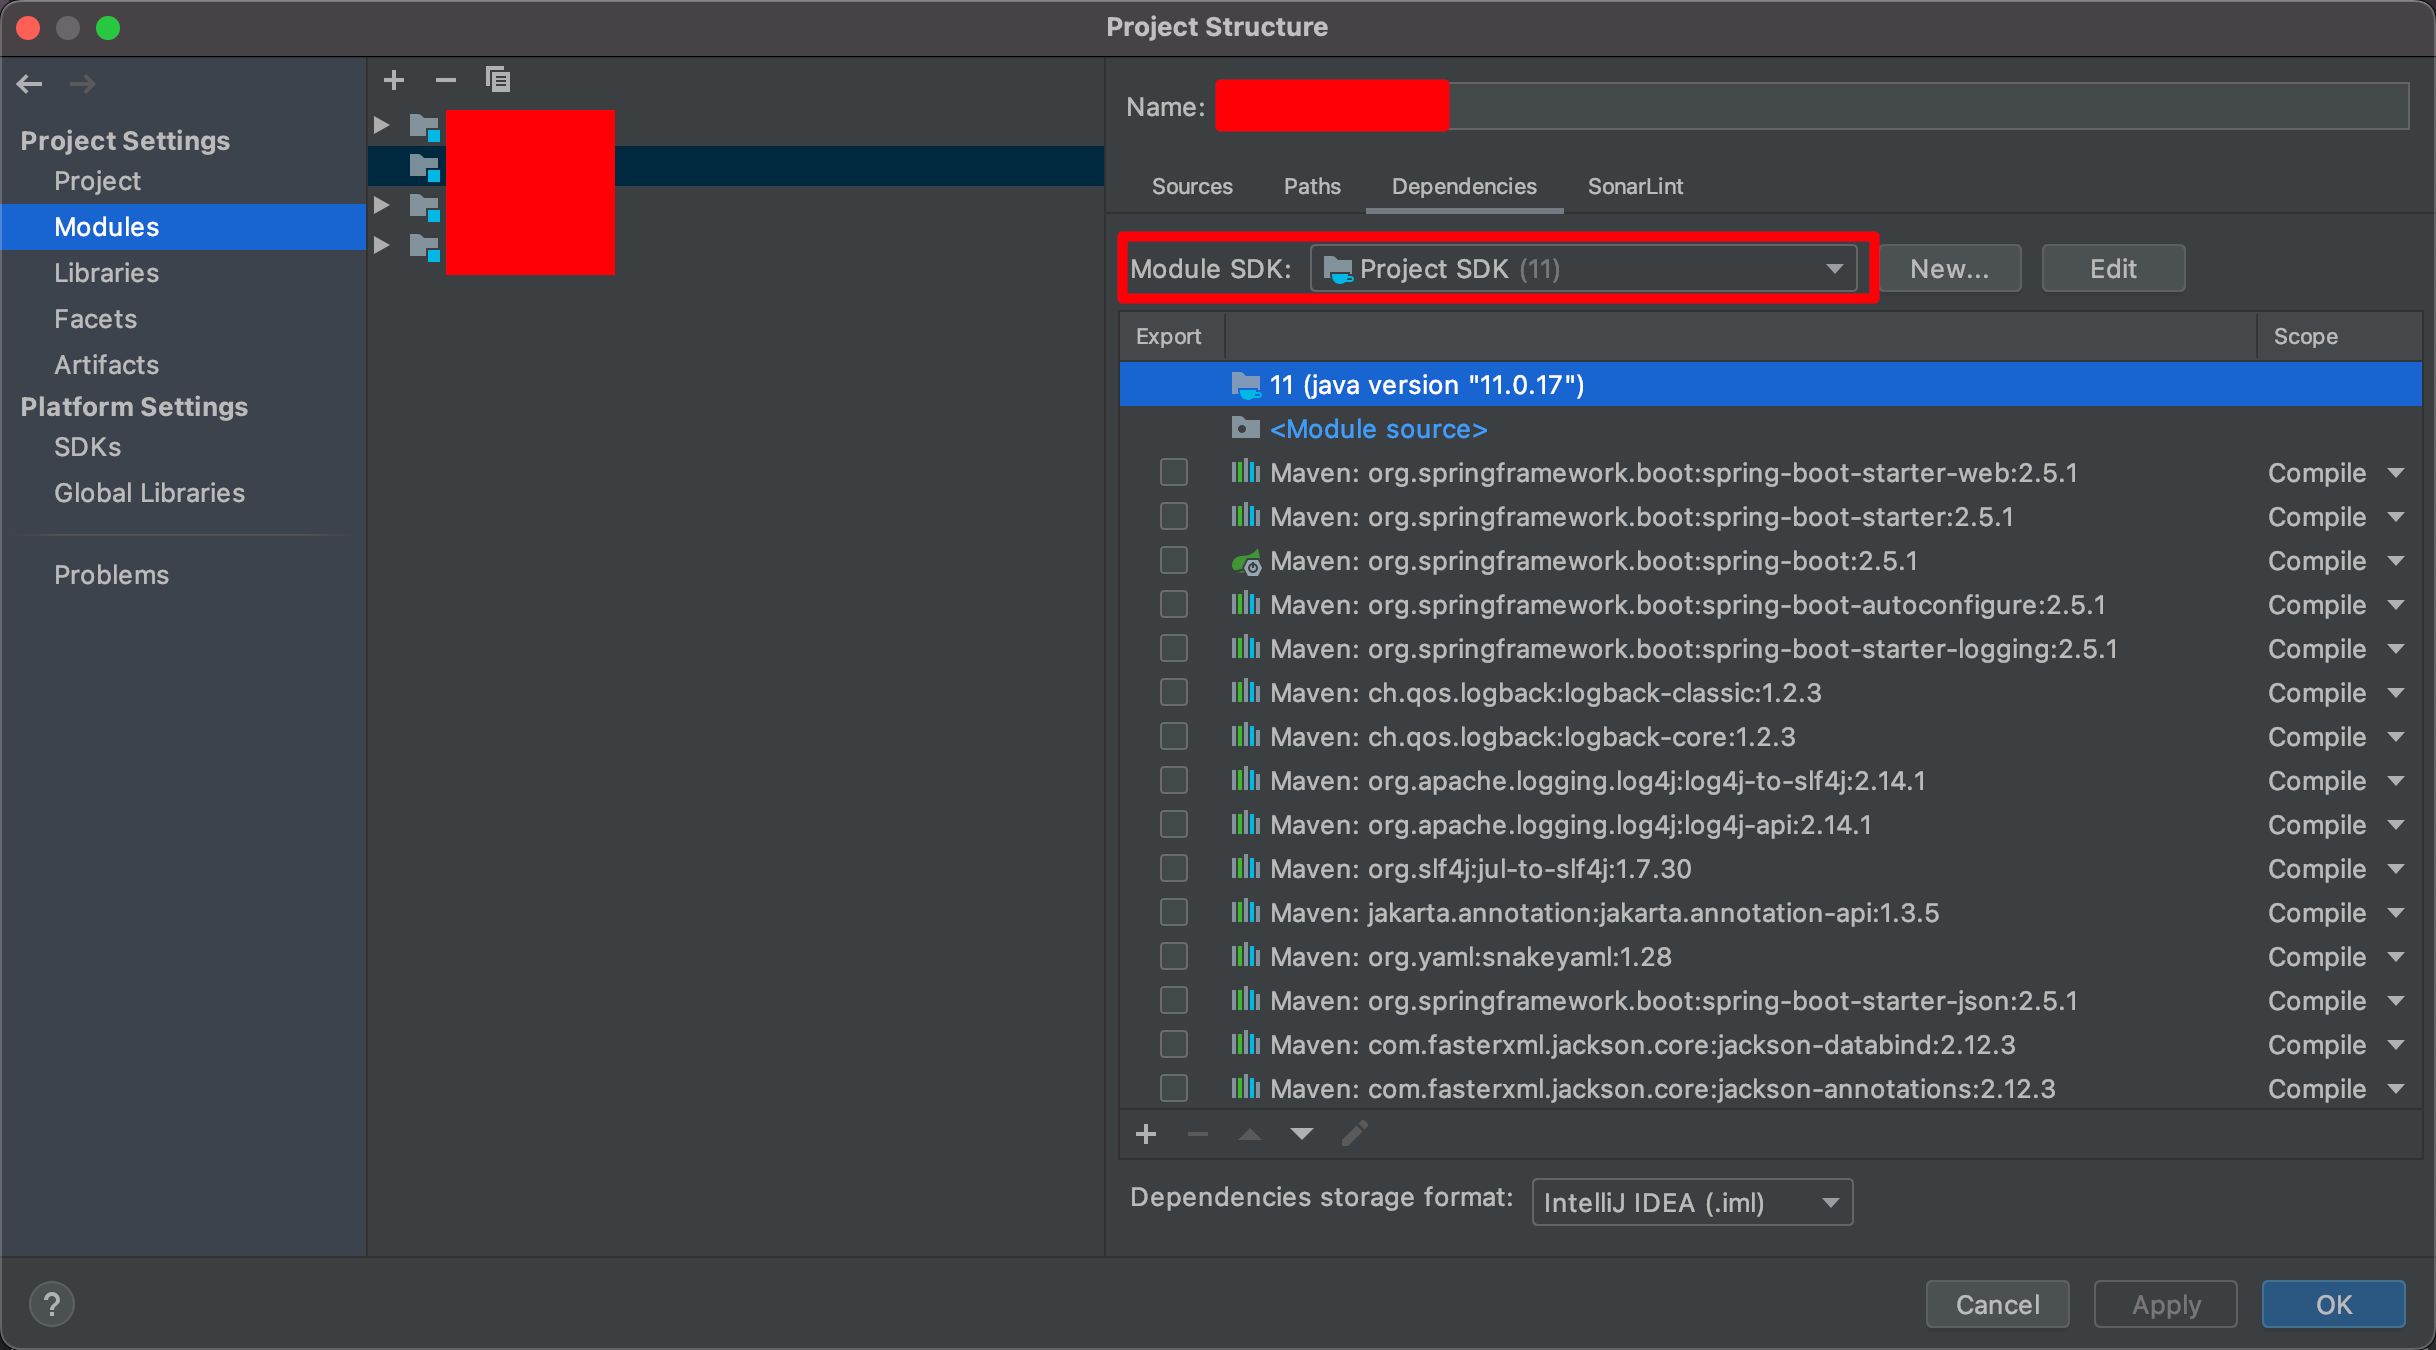
Task: Click the Edit SDK button
Action: 2113,268
